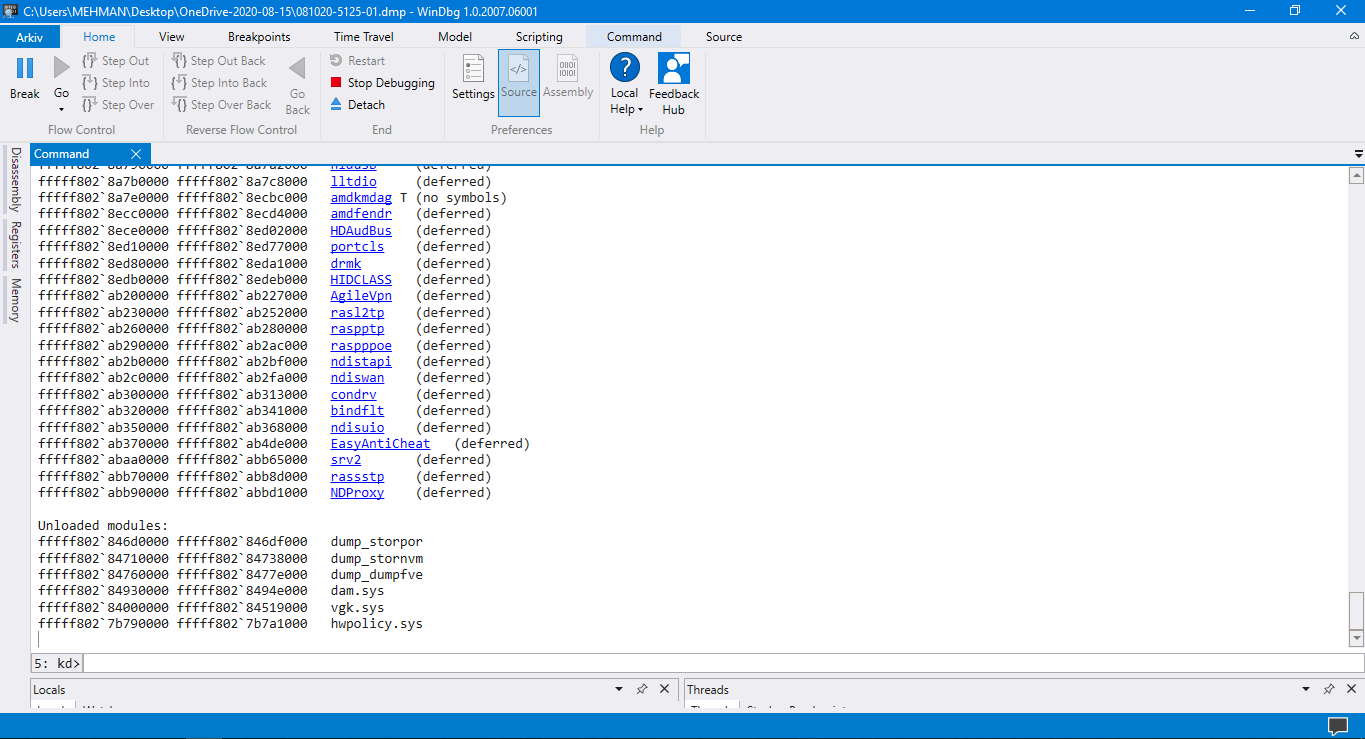
Task: Open the Local Help icon
Action: [625, 68]
